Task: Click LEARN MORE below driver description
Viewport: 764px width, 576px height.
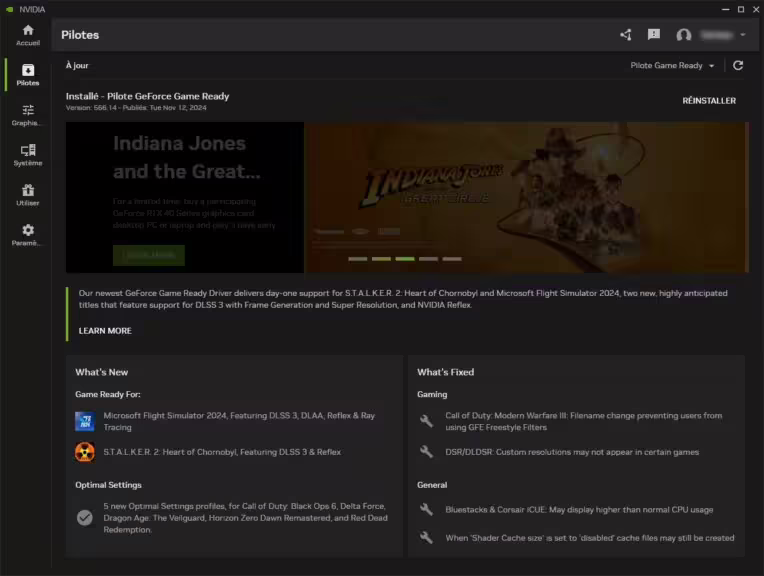Action: [105, 331]
